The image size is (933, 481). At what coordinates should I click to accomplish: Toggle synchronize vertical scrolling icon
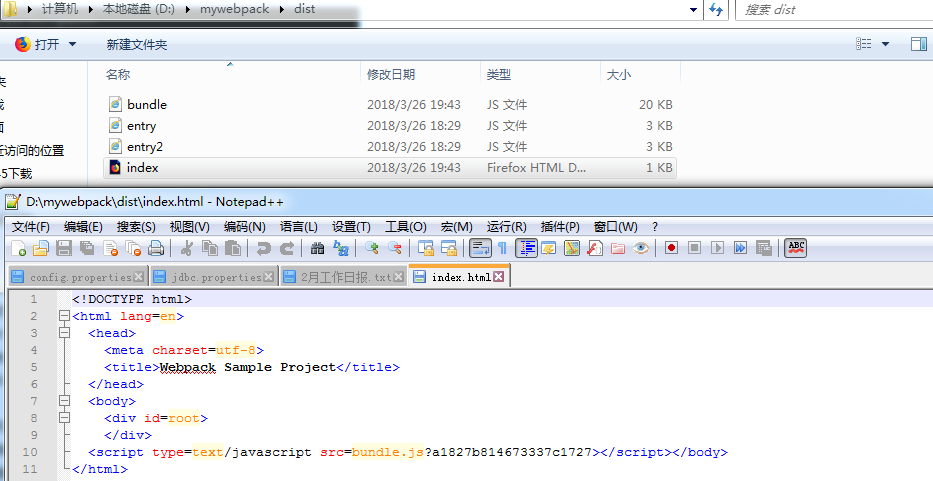tap(425, 248)
